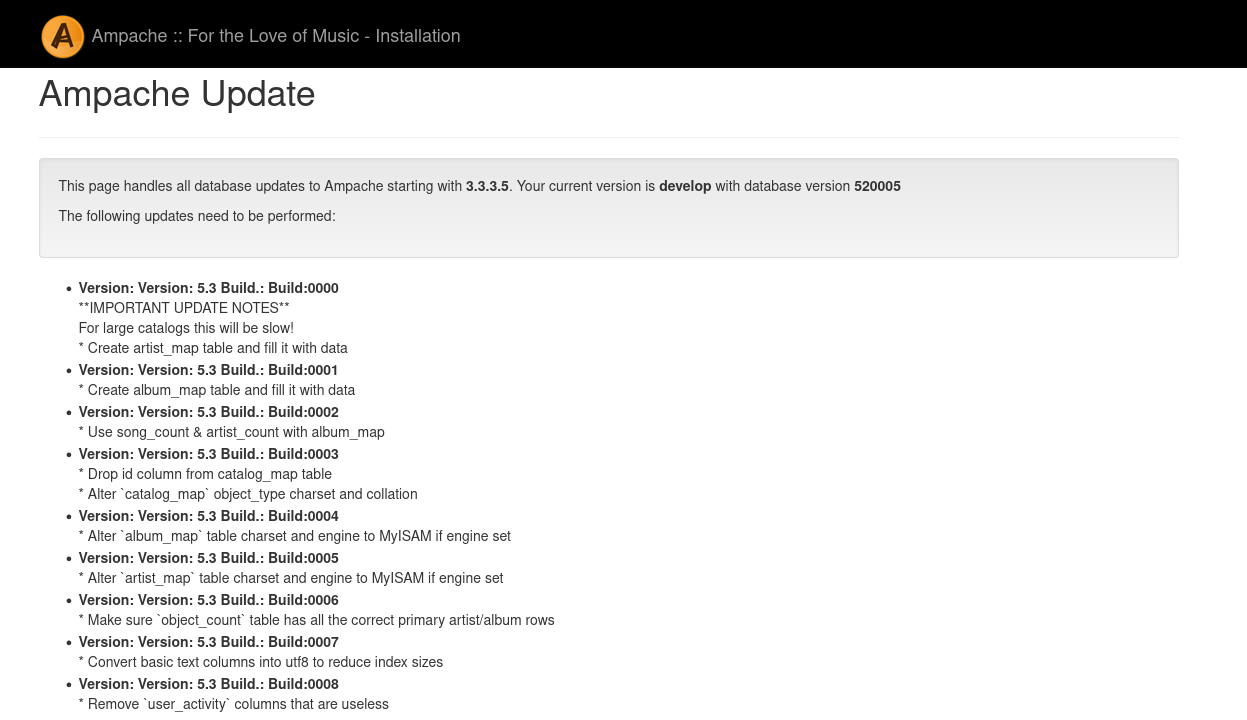Screen dimensions: 1247x720
Task: Click the bold 'develop' current version text
Action: [685, 186]
